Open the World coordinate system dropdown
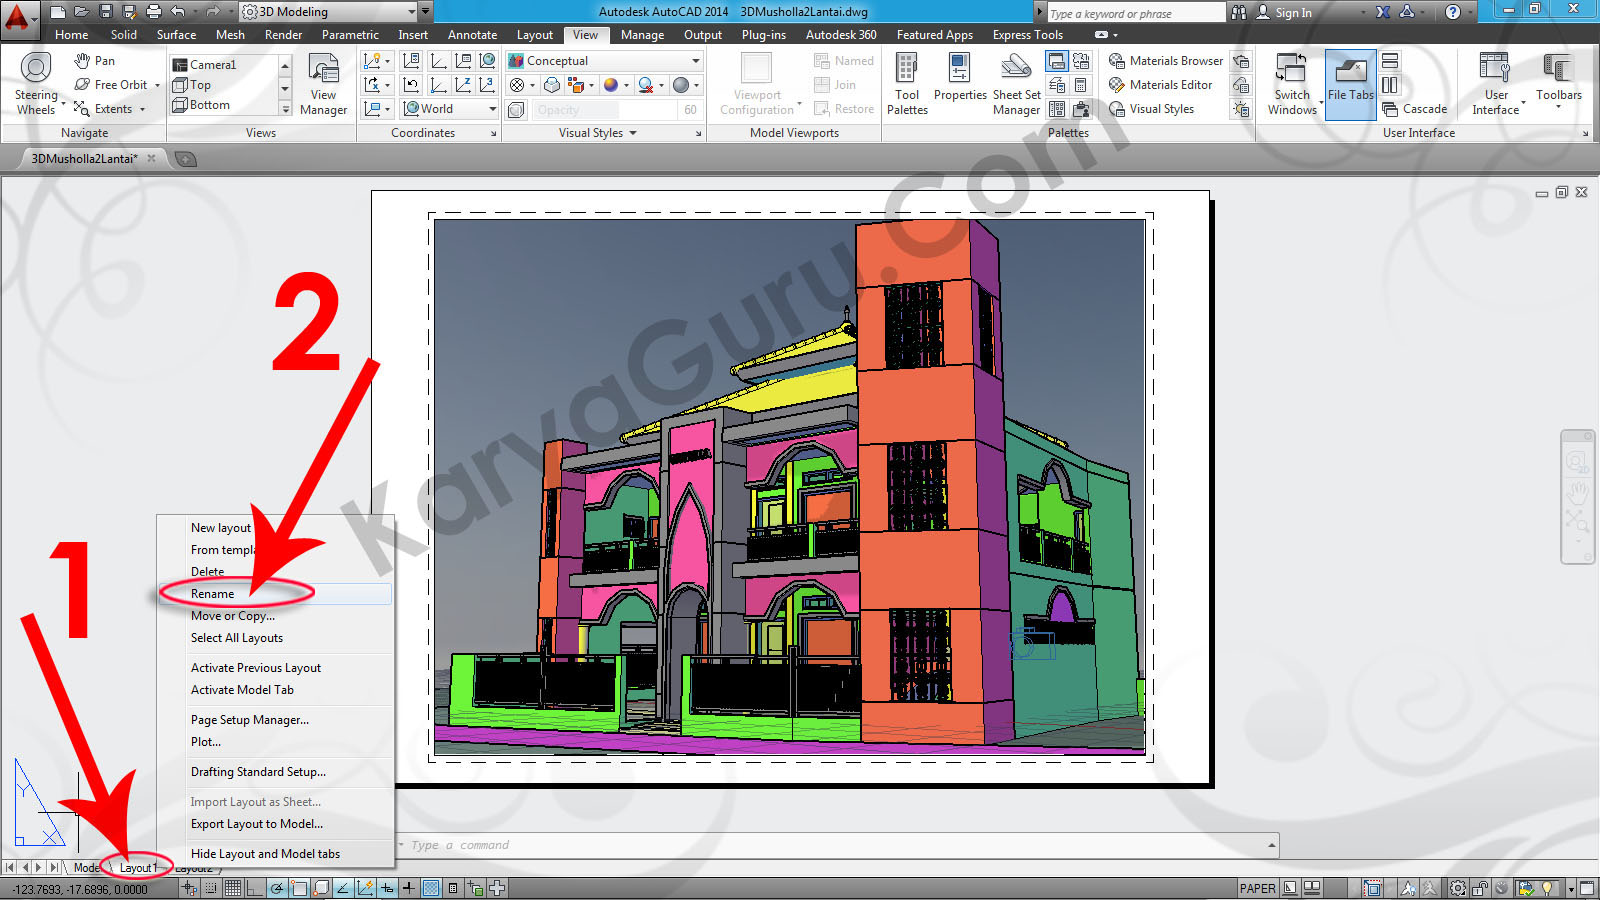The width and height of the screenshot is (1600, 900). 492,109
